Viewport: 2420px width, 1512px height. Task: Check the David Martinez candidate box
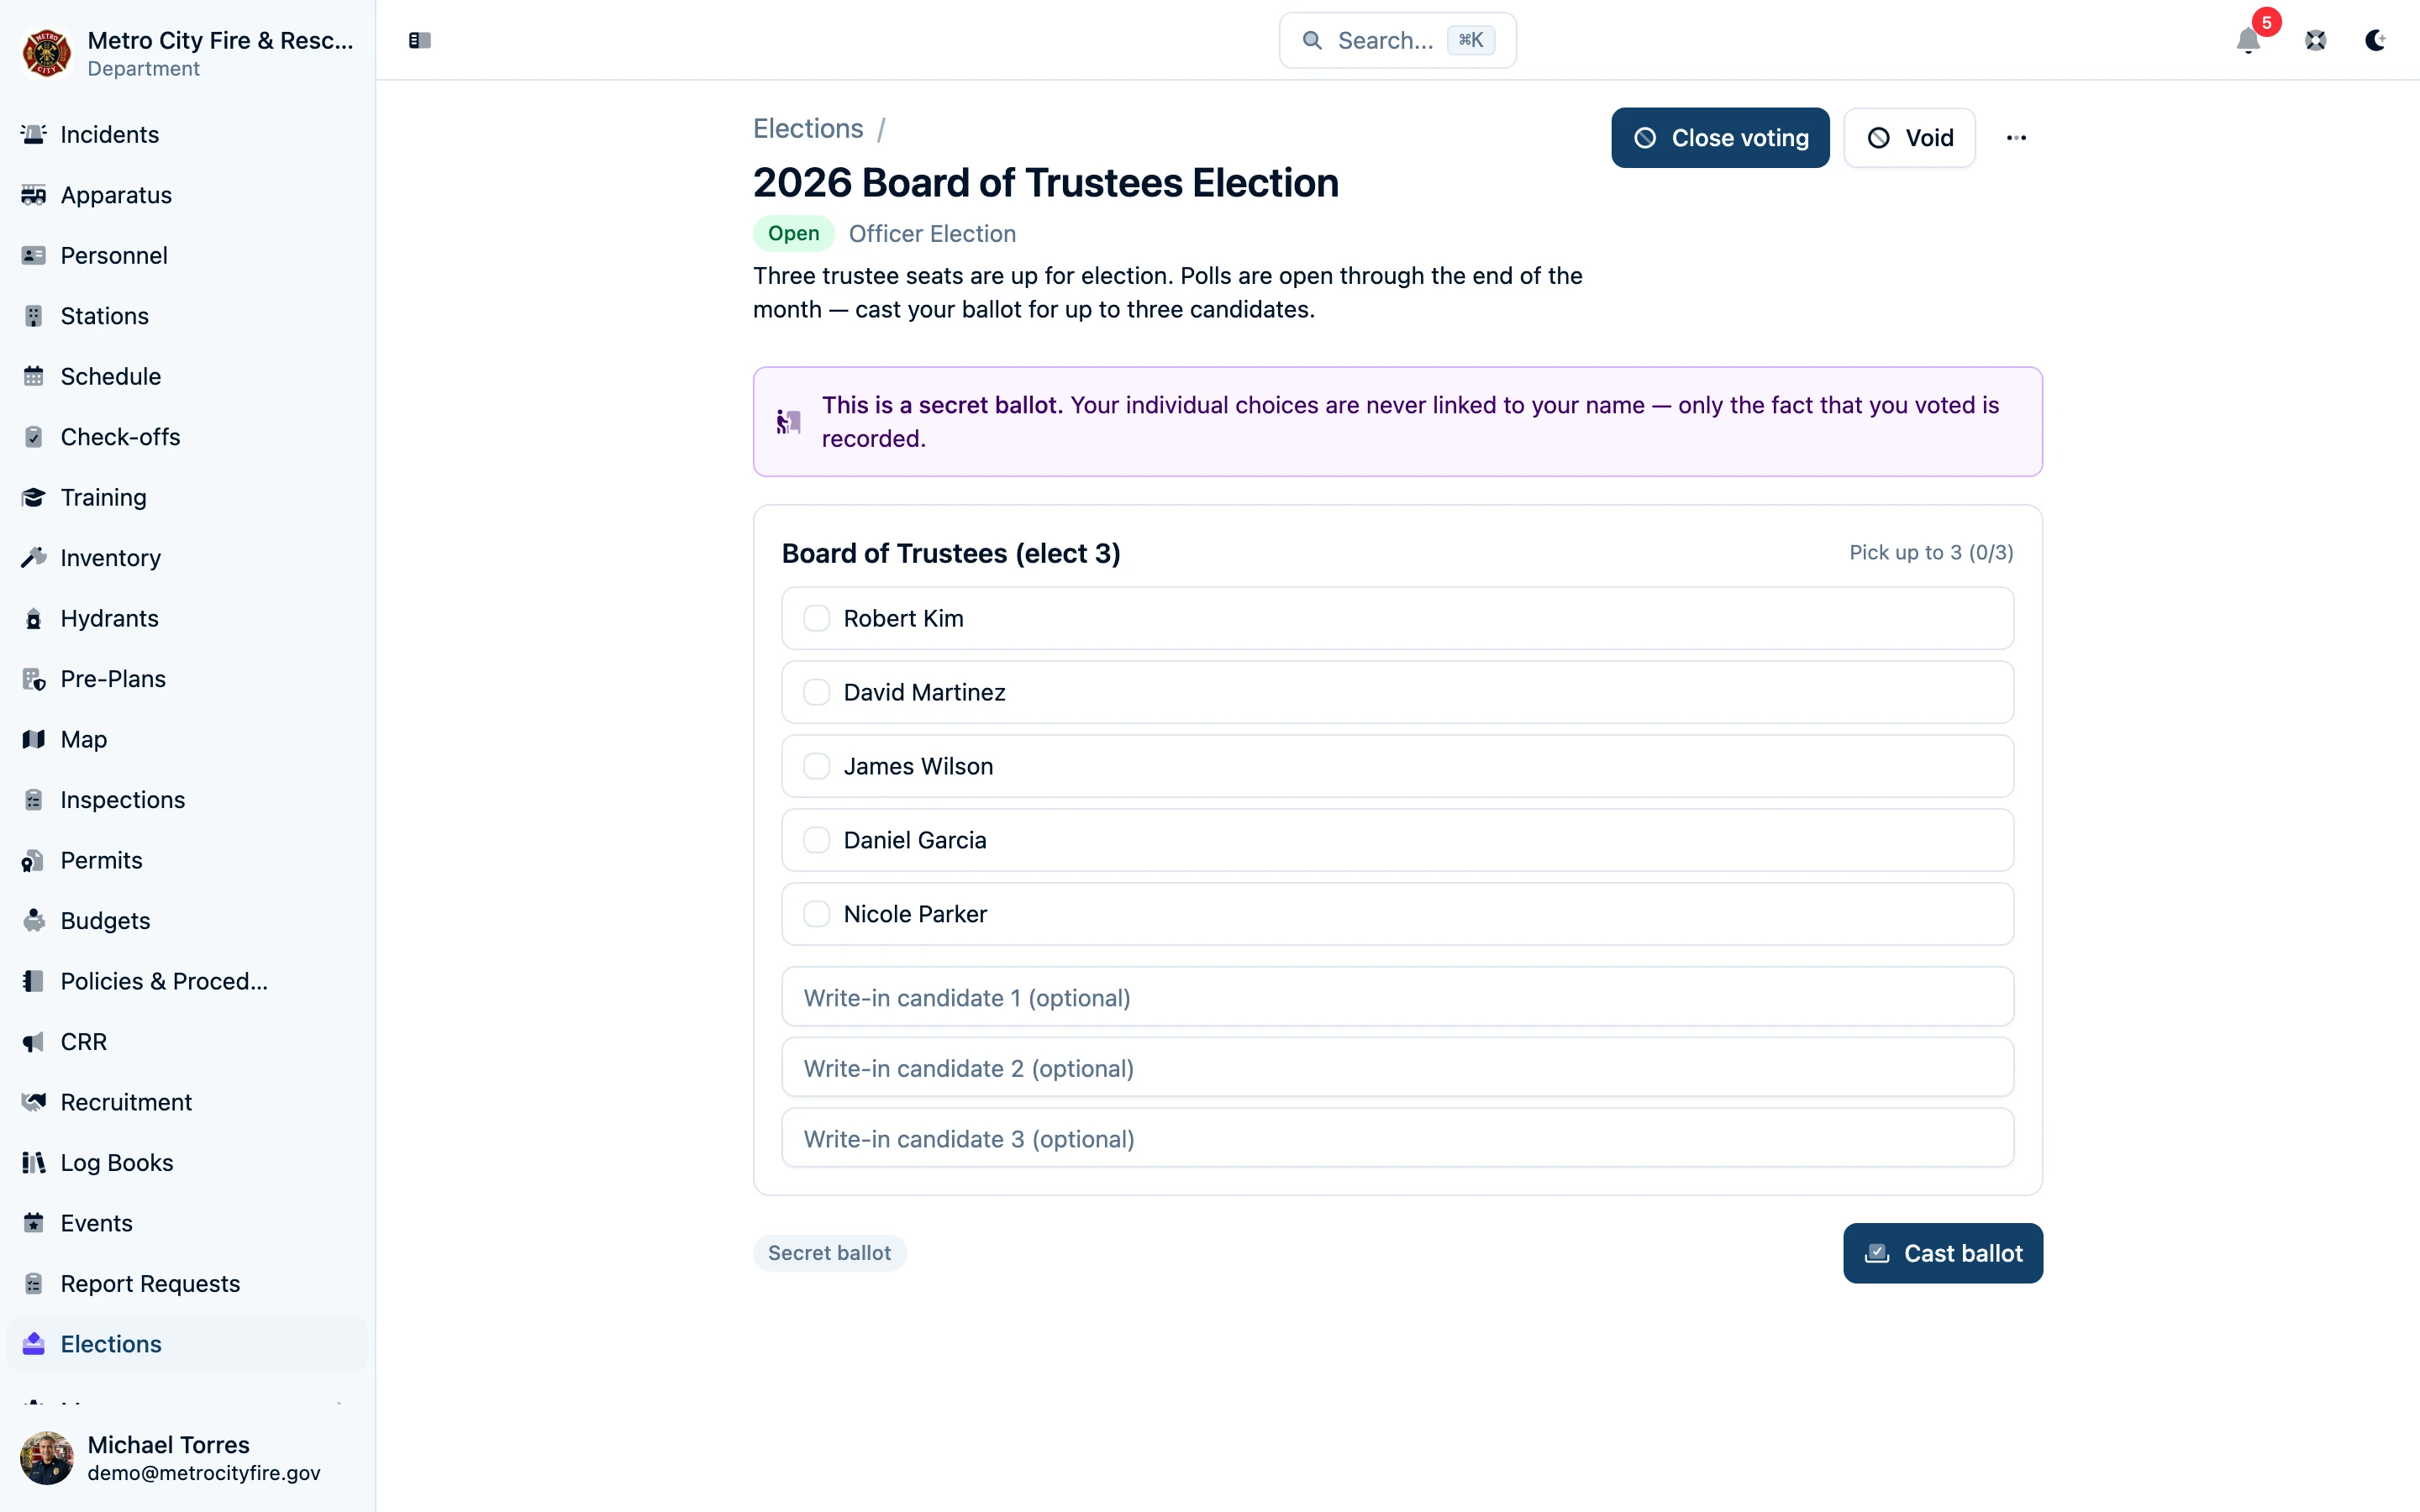[816, 692]
